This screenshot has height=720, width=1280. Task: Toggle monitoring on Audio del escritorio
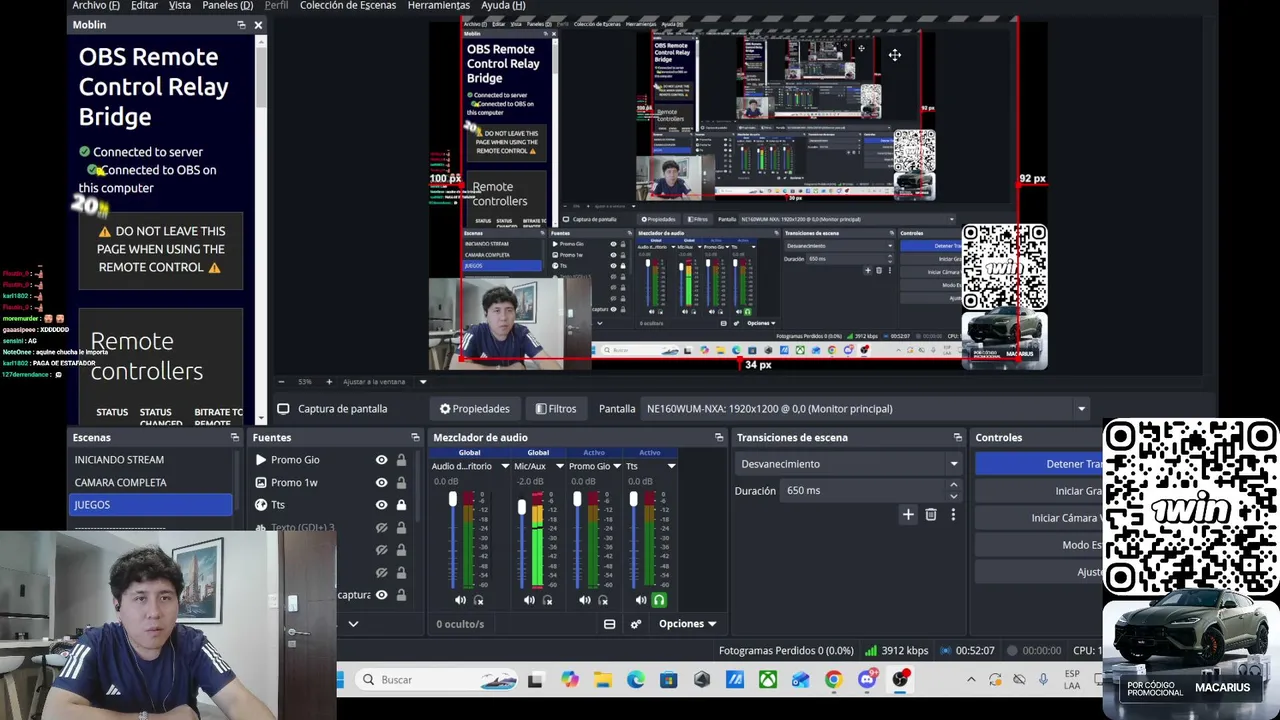pos(478,600)
